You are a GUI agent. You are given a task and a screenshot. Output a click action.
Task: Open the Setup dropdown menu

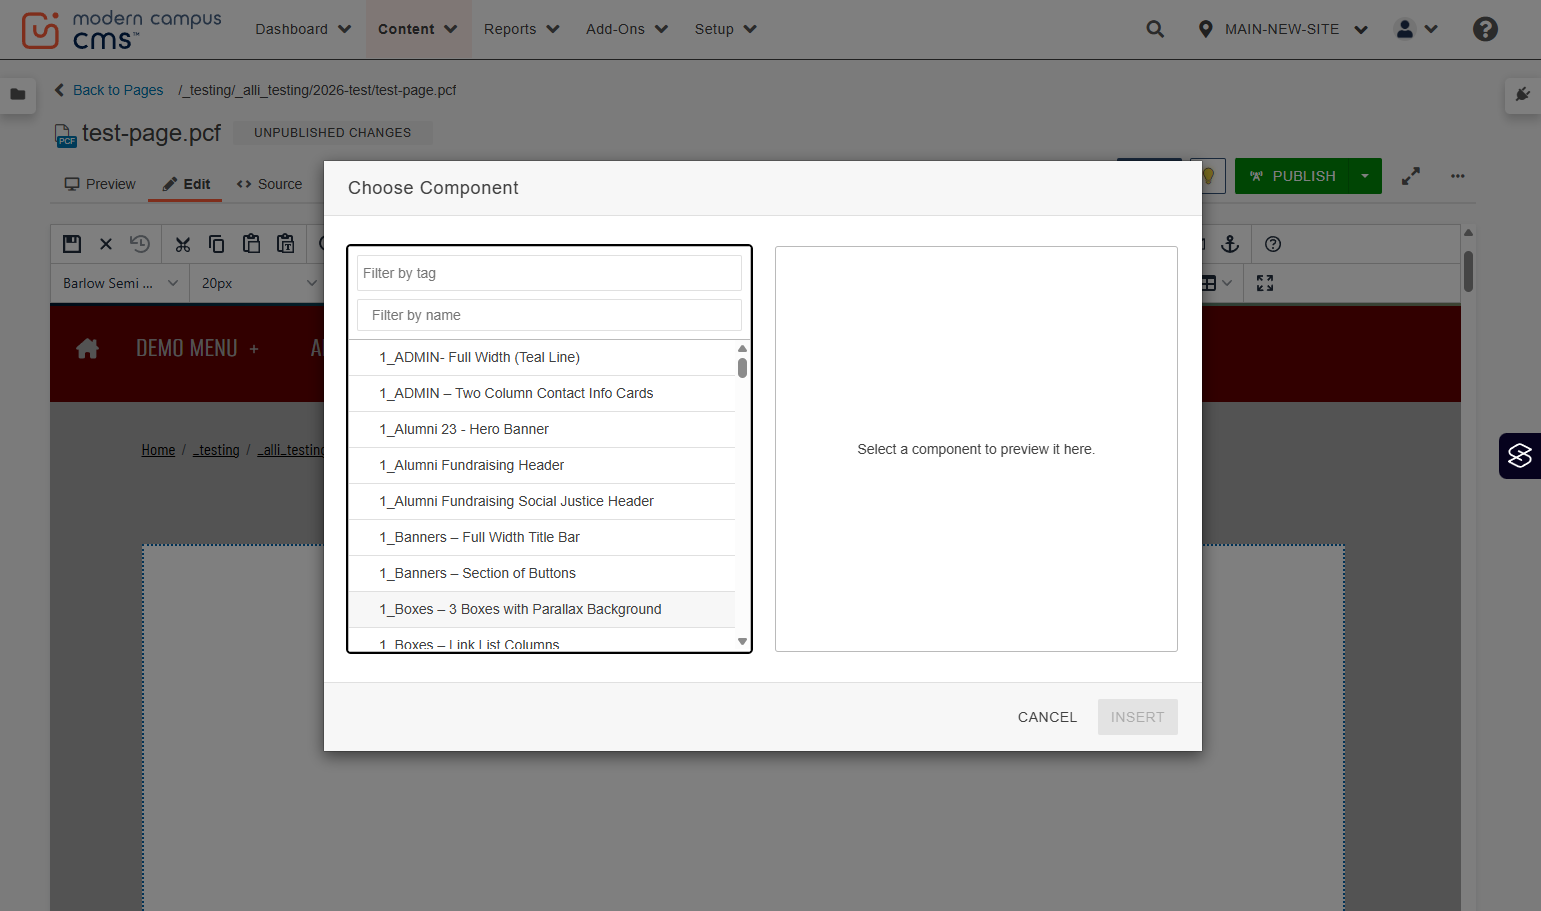click(x=726, y=29)
